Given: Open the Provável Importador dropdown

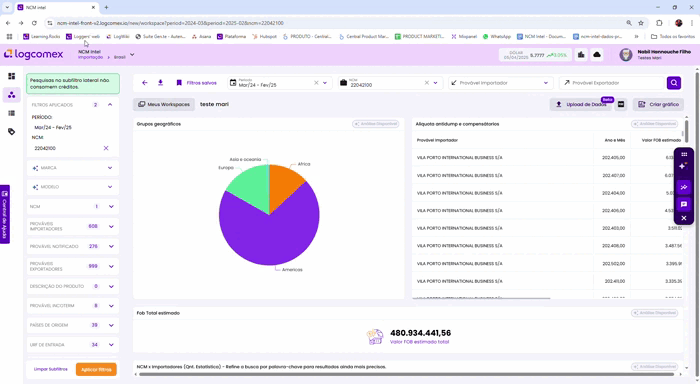Looking at the screenshot, I should pos(500,83).
